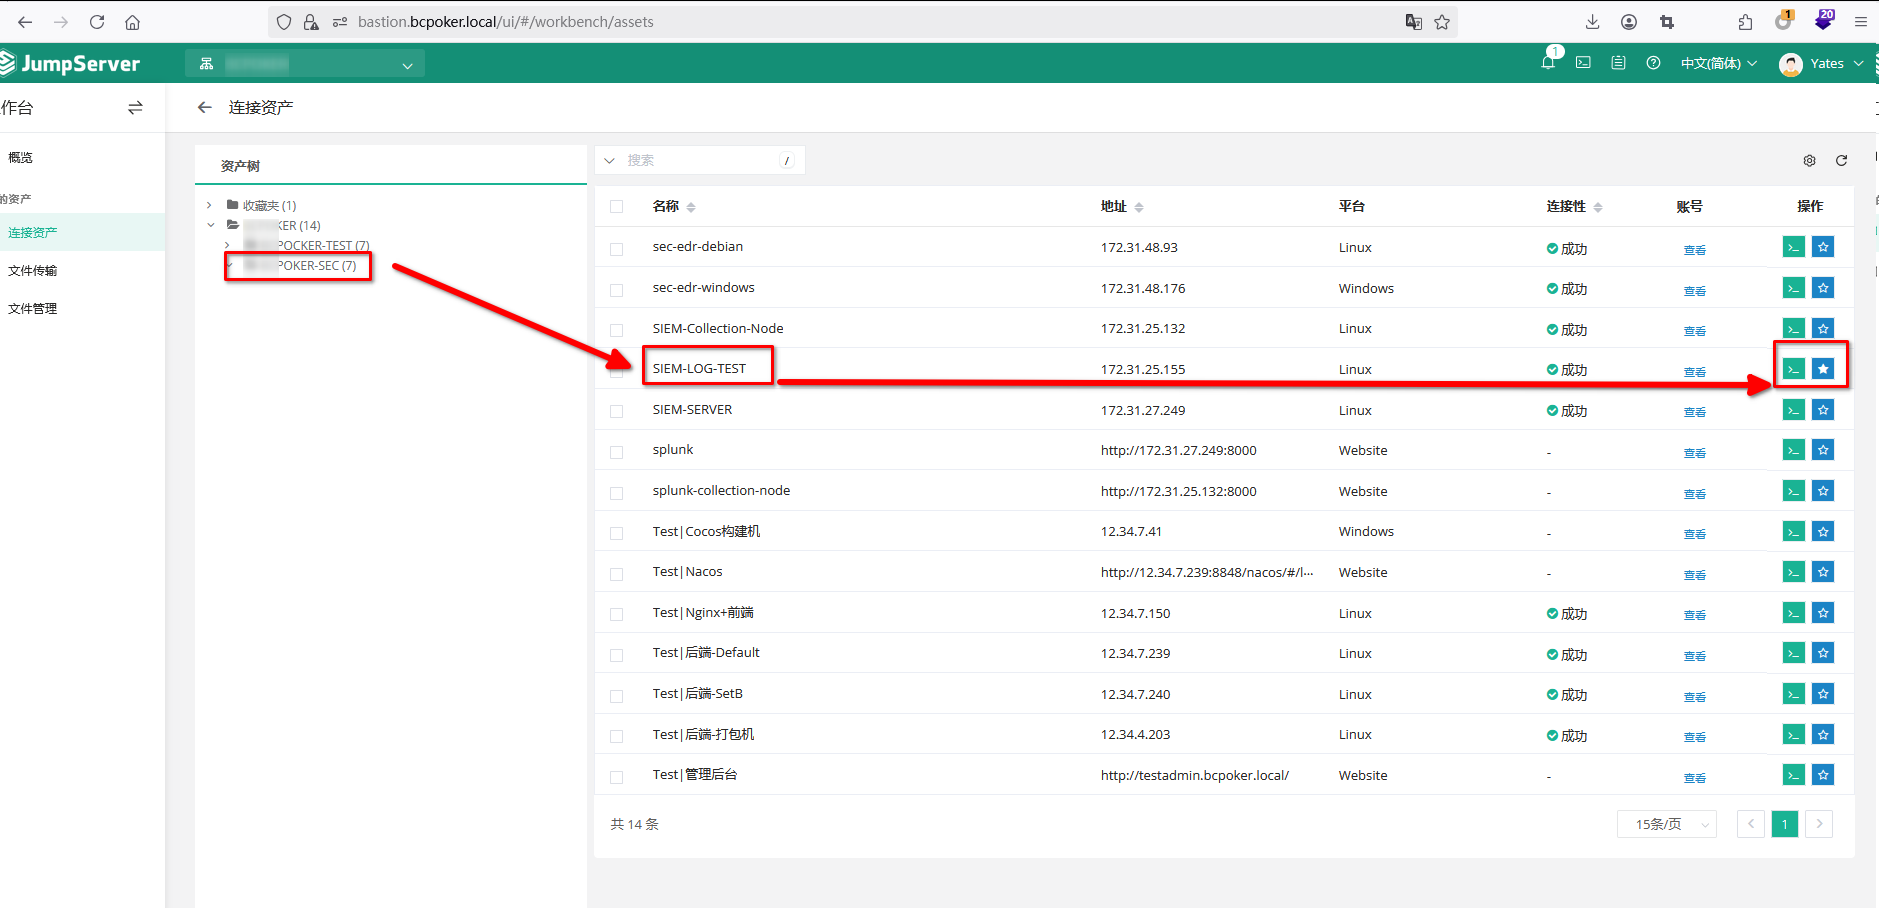
Task: Favorite the sec-edr-debian asset with star
Action: [1823, 247]
